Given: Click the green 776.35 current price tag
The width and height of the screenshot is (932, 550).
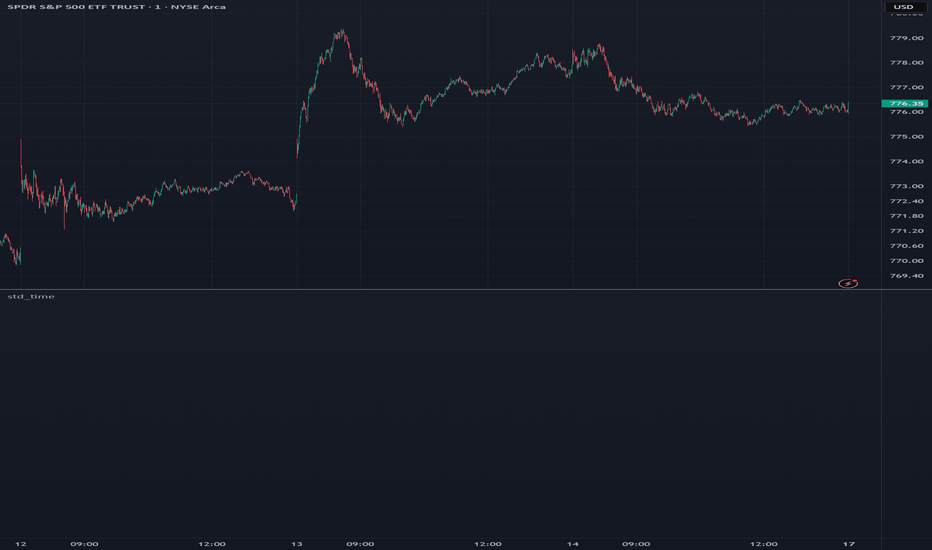Looking at the screenshot, I should click(x=905, y=103).
